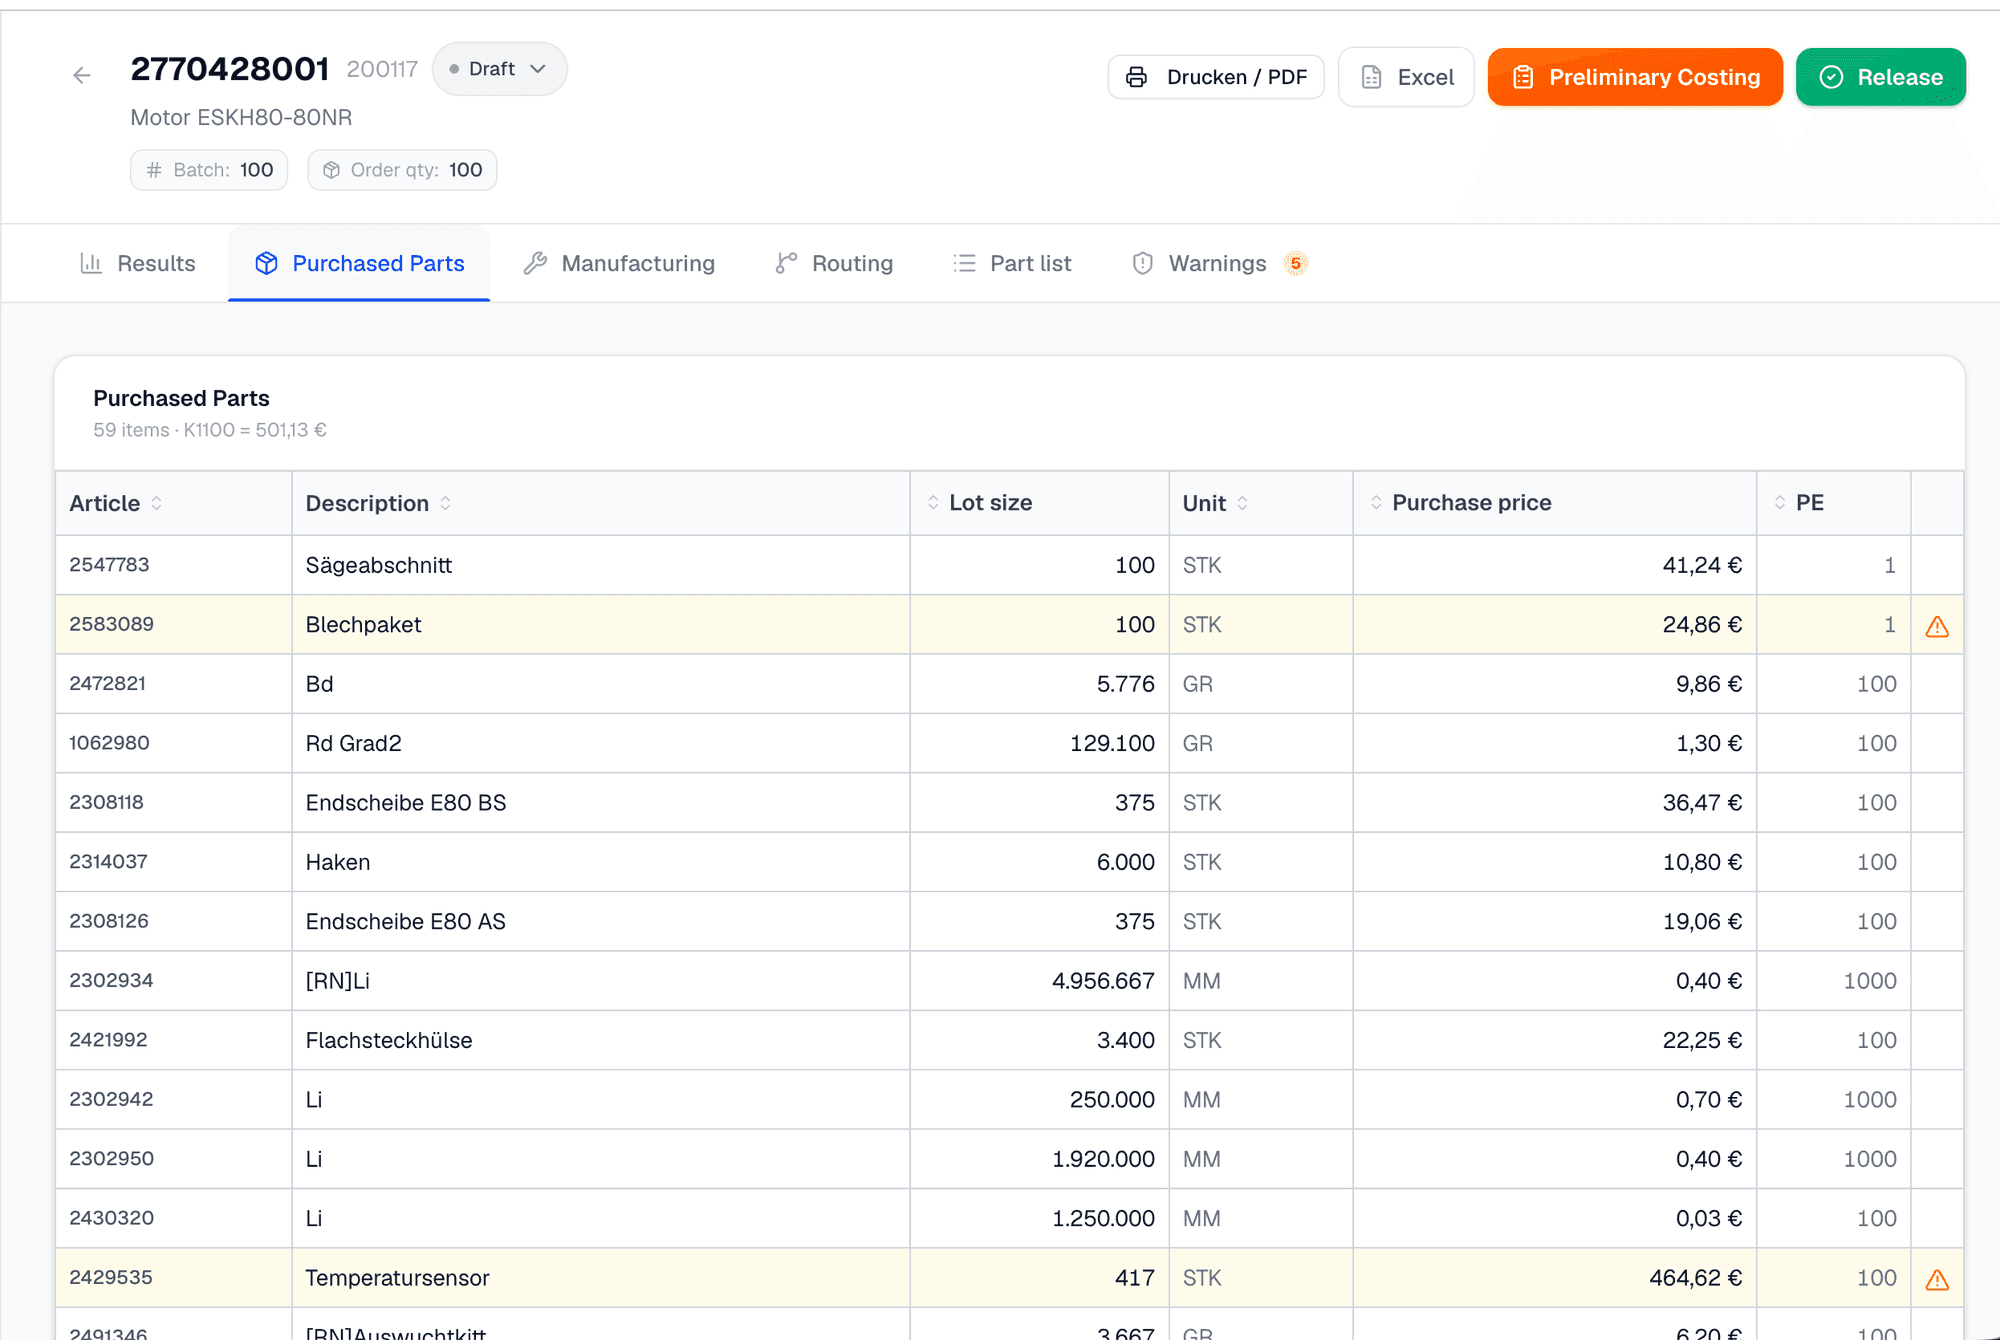Go to the Part list tab
Viewport: 2000px width, 1340px height.
1012,263
